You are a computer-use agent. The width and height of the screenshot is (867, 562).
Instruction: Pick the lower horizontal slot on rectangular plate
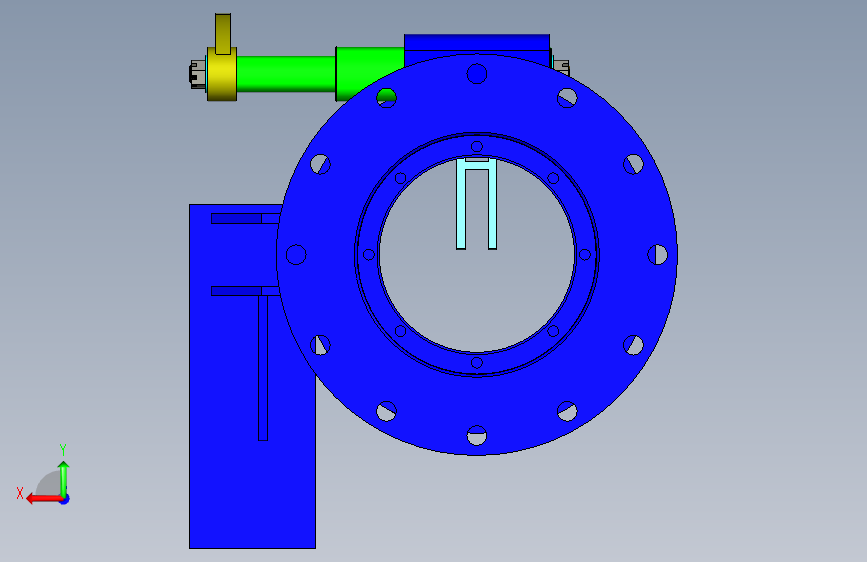point(246,290)
